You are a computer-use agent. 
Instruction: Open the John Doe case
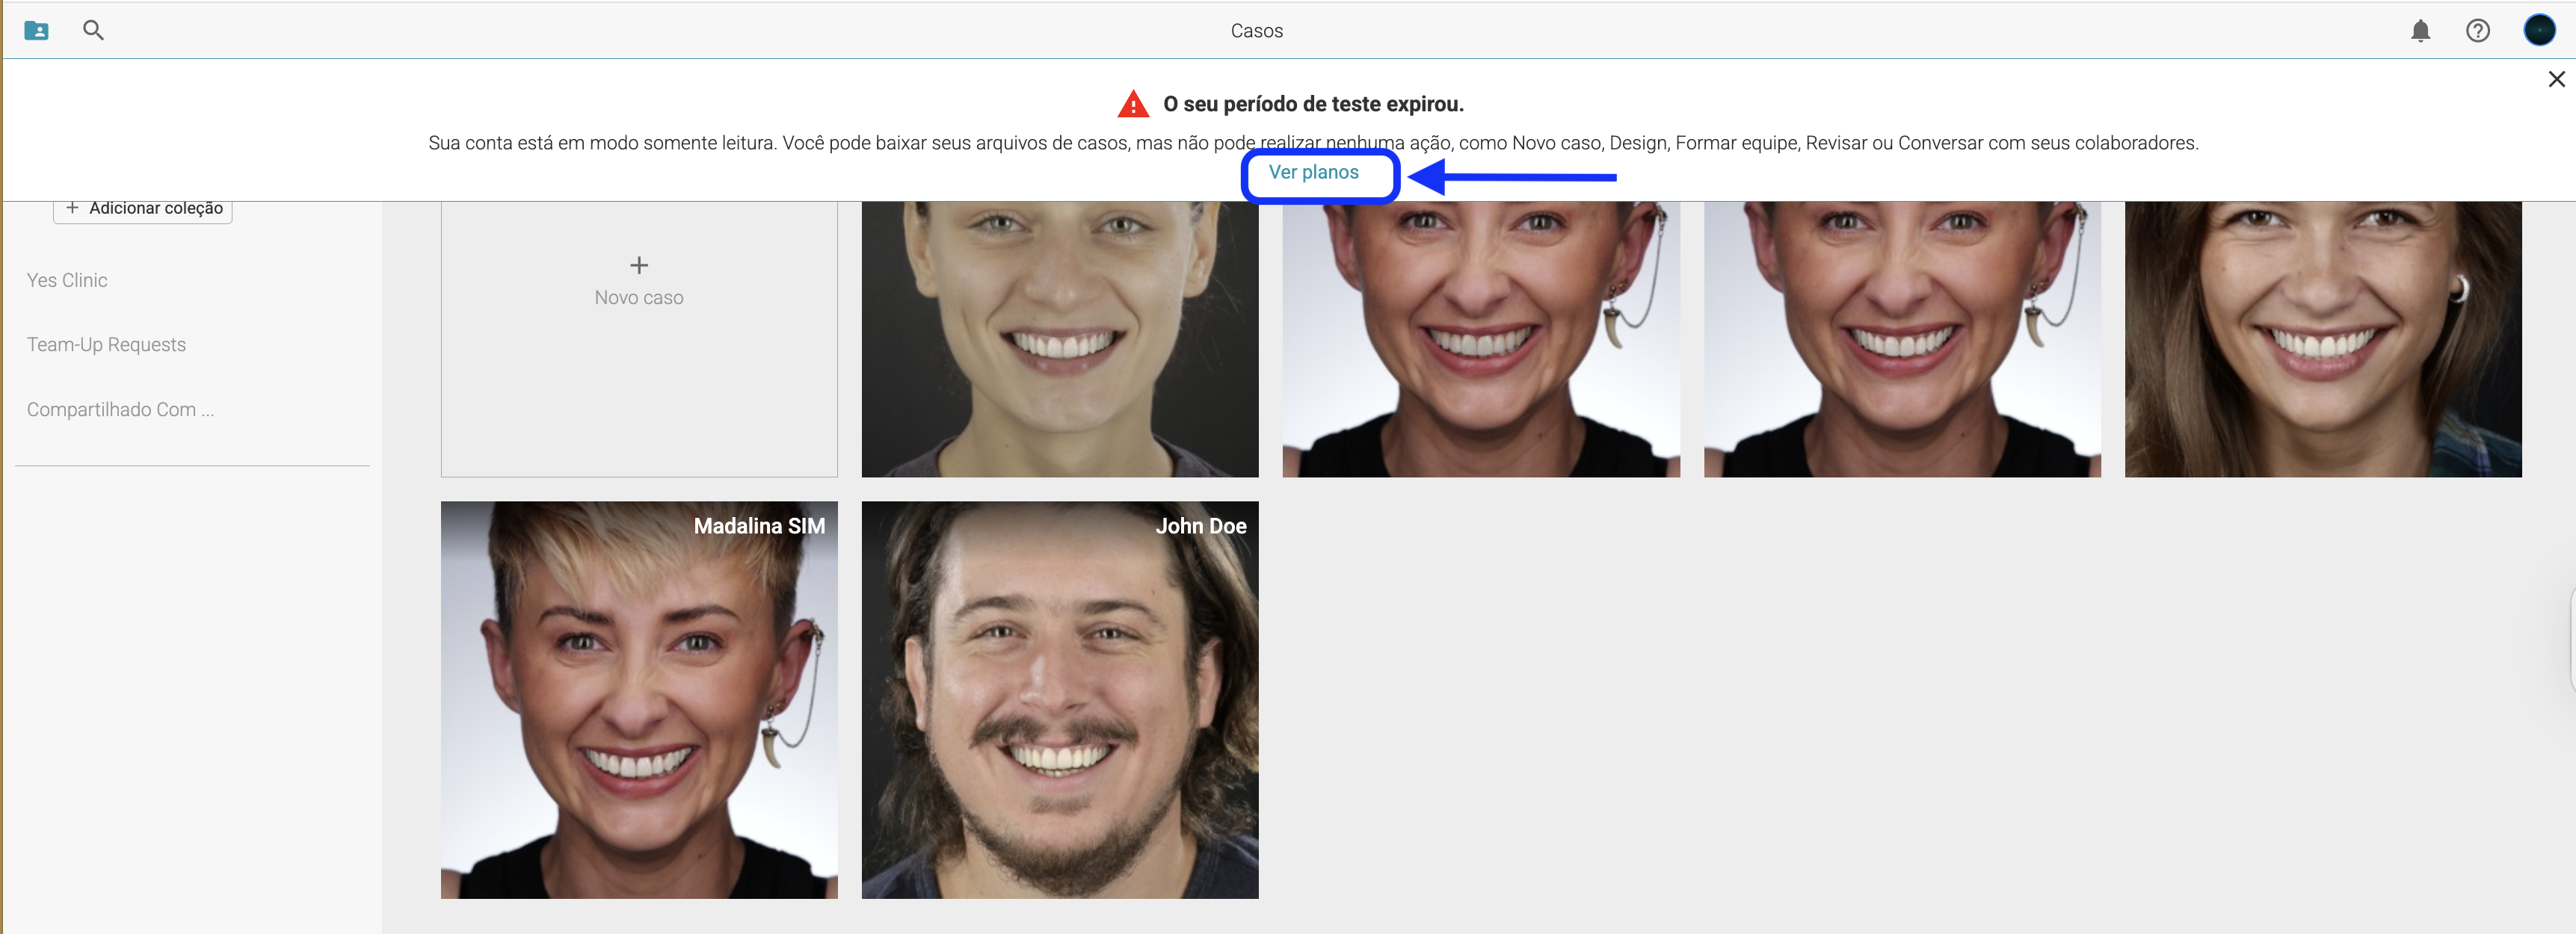tap(1059, 700)
